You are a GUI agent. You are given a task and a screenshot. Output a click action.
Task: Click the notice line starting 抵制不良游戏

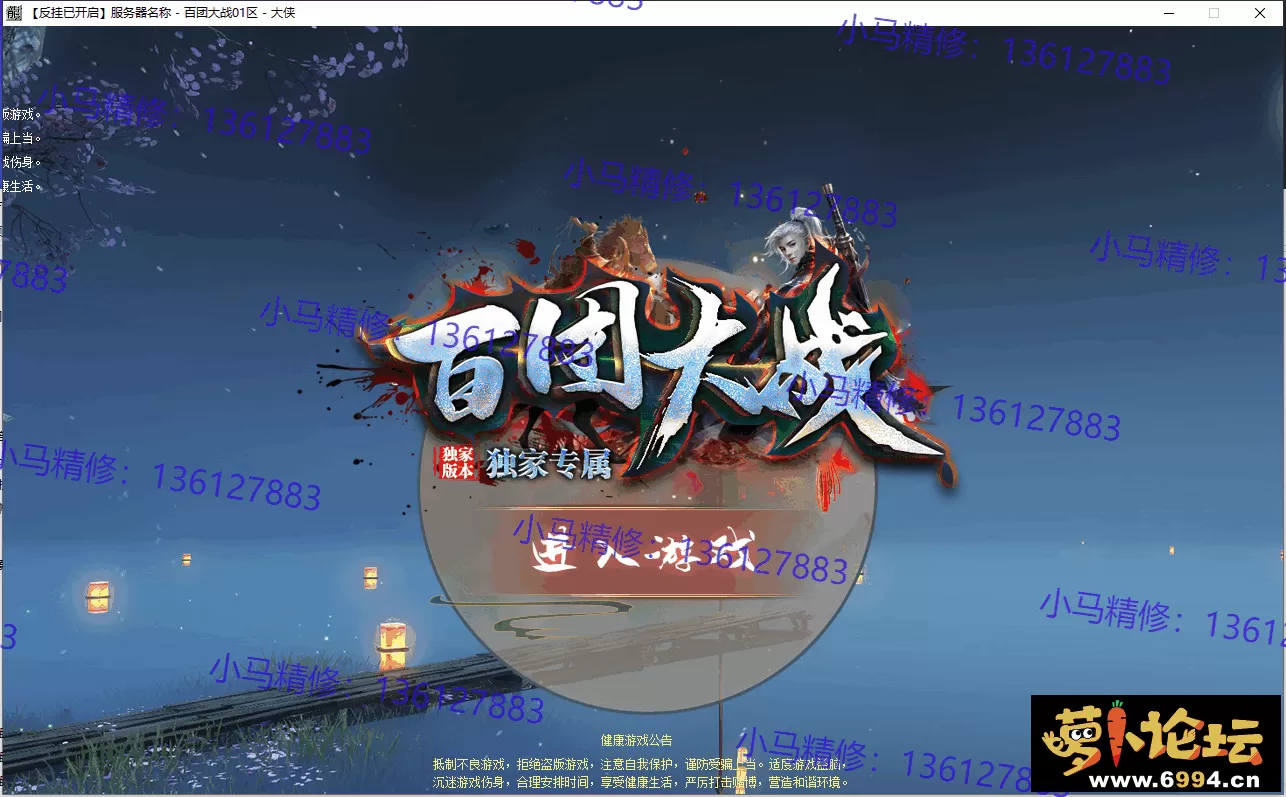pos(640,764)
